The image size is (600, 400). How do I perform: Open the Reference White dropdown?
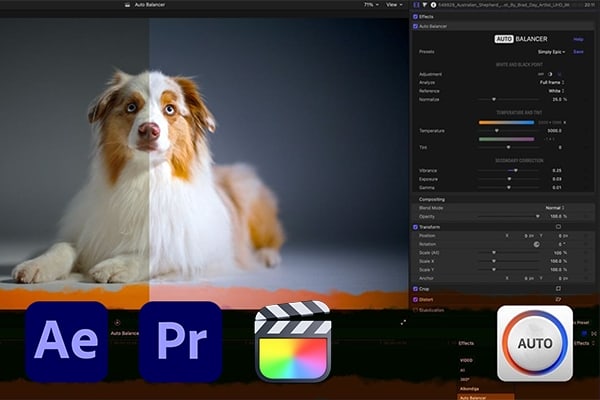pyautogui.click(x=556, y=91)
